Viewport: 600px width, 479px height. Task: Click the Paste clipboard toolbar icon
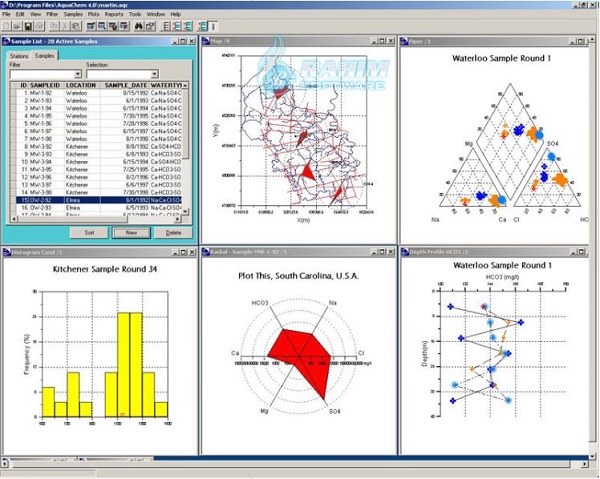pos(76,26)
